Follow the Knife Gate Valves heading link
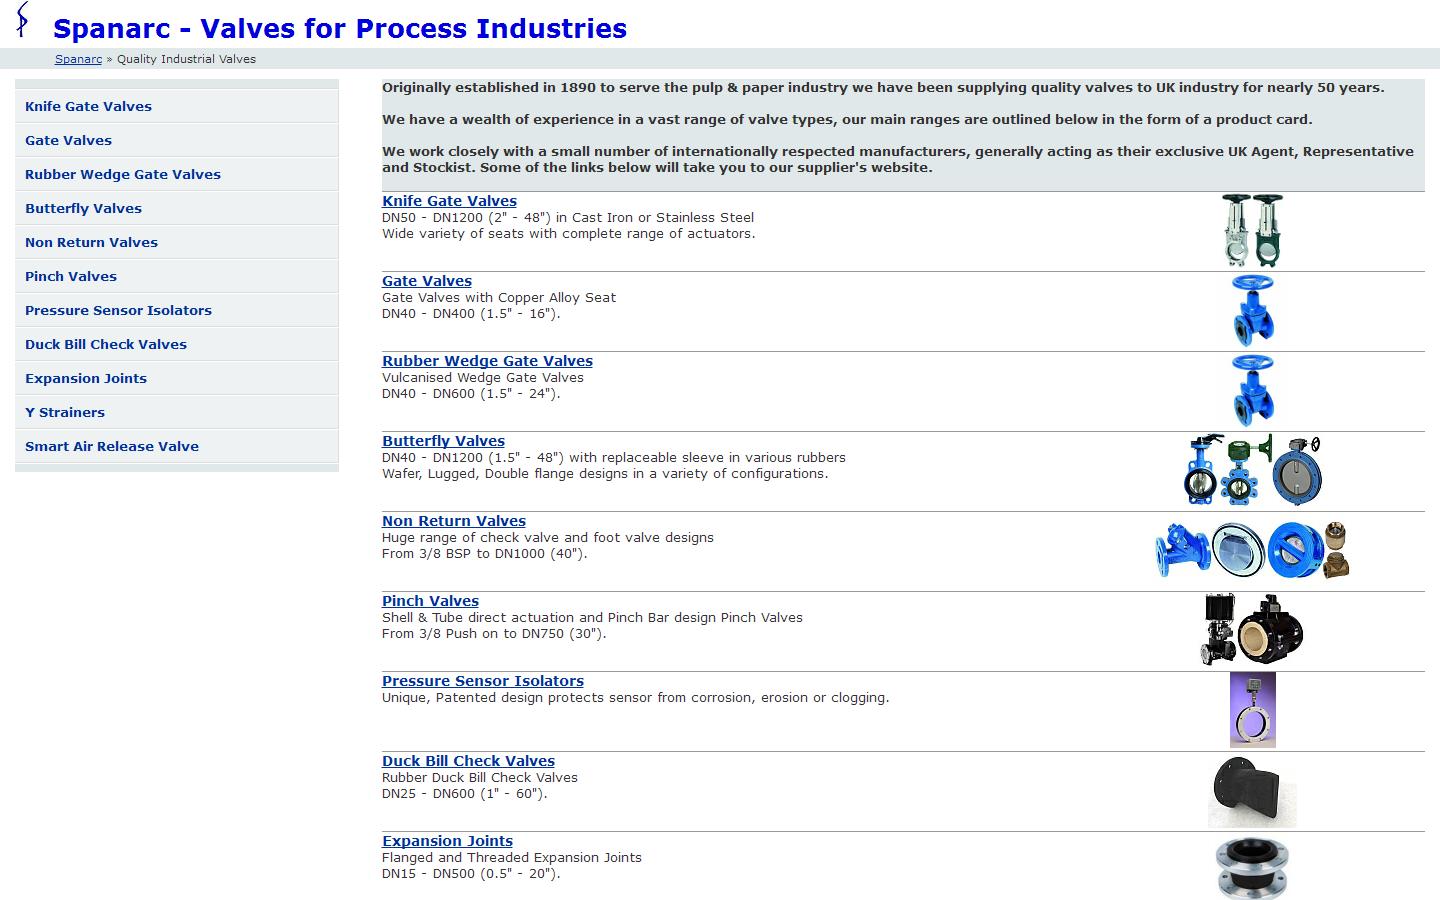The image size is (1440, 900). point(449,201)
